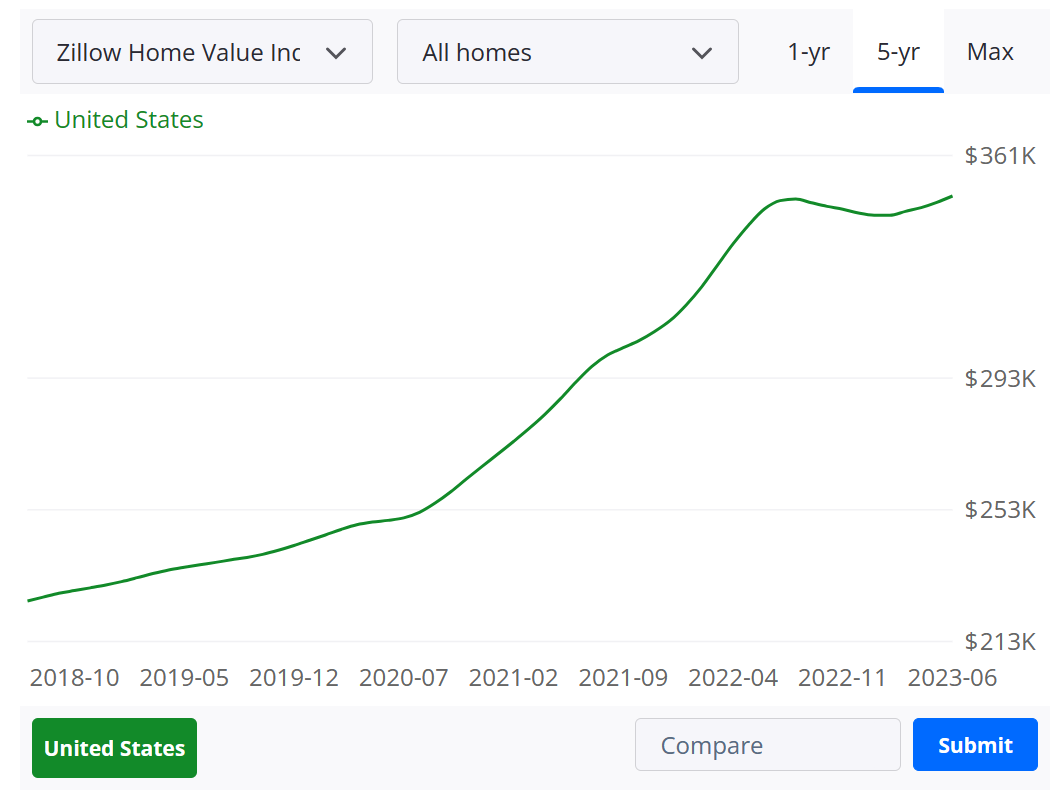Click the $361K axis label

[x=1000, y=156]
